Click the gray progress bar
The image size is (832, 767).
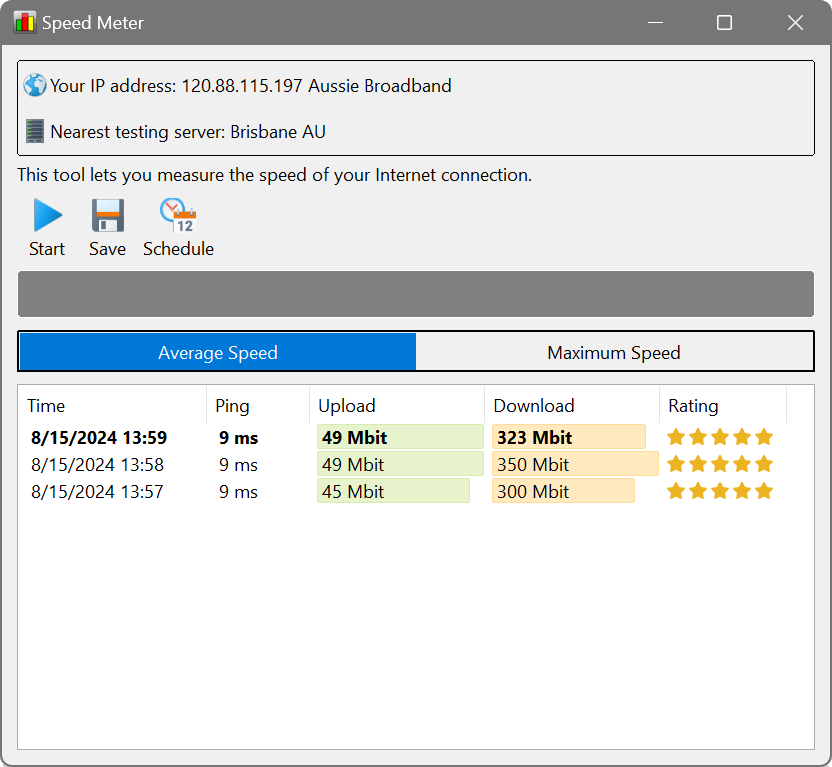(416, 294)
